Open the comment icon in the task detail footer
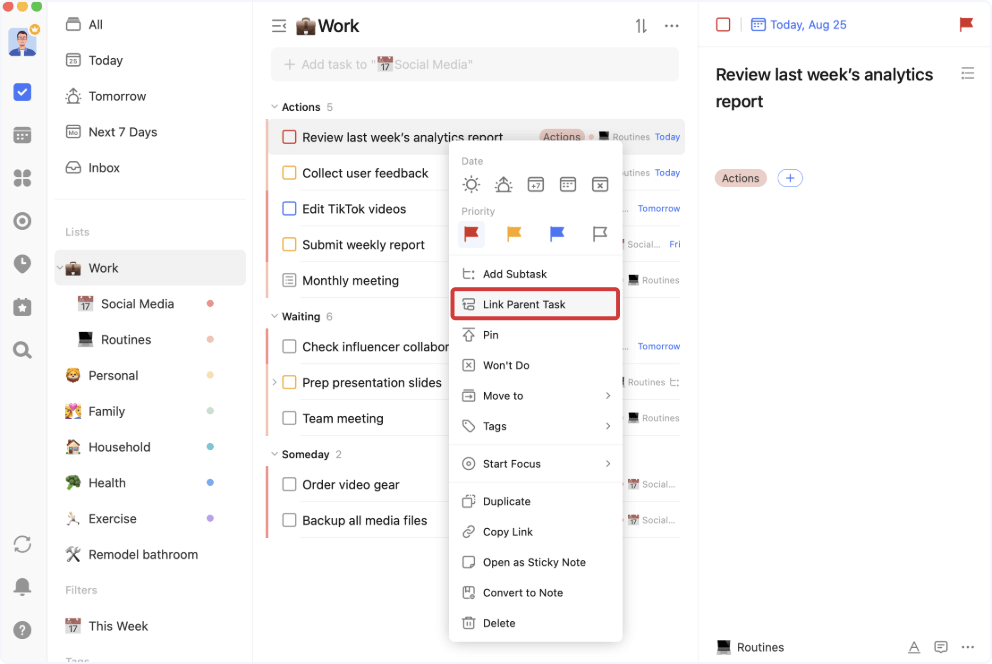The width and height of the screenshot is (992, 664). [941, 647]
